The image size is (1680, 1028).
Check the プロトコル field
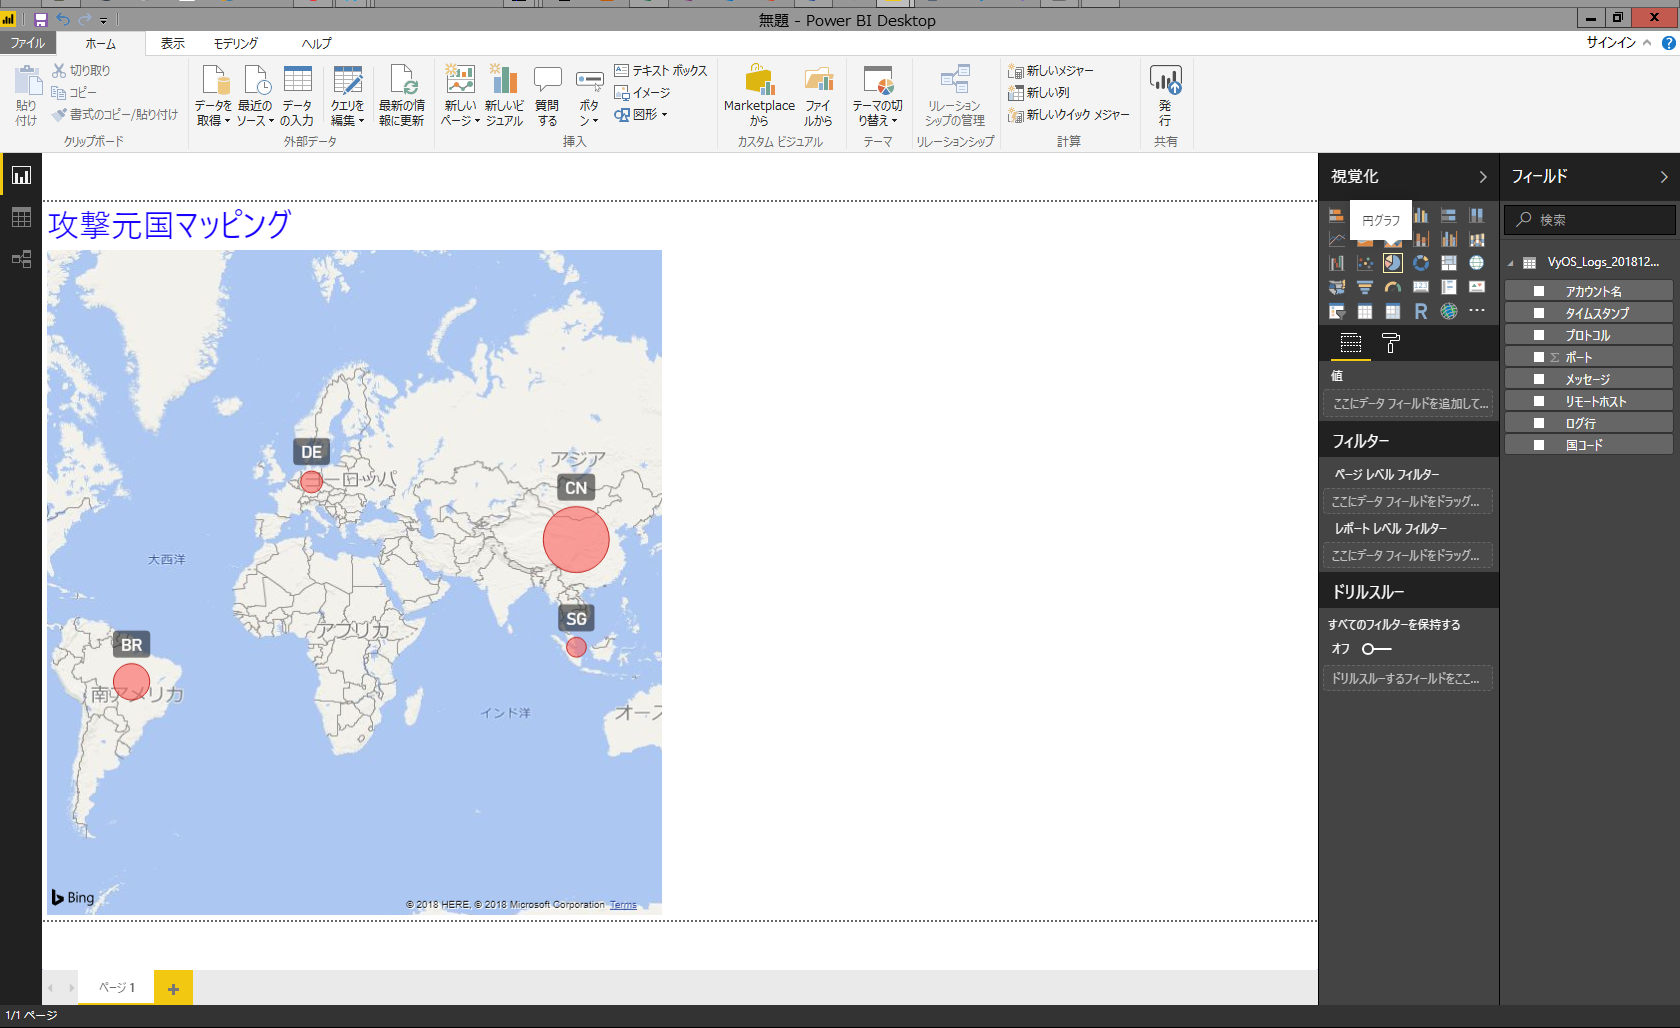pos(1539,335)
